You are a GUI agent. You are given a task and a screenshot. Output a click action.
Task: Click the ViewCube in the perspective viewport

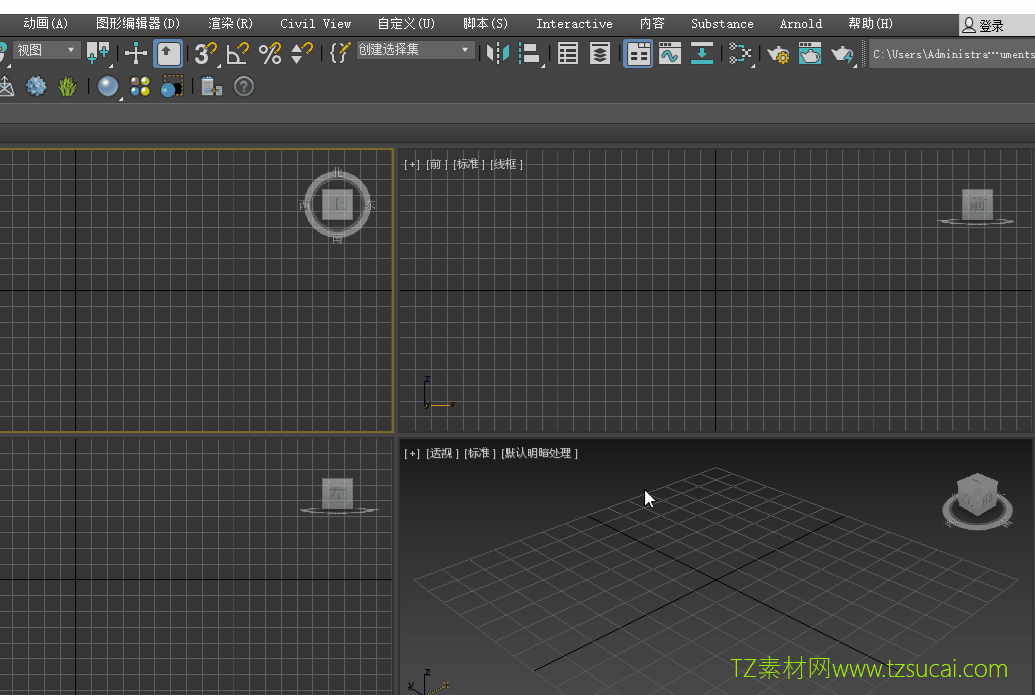pos(978,500)
